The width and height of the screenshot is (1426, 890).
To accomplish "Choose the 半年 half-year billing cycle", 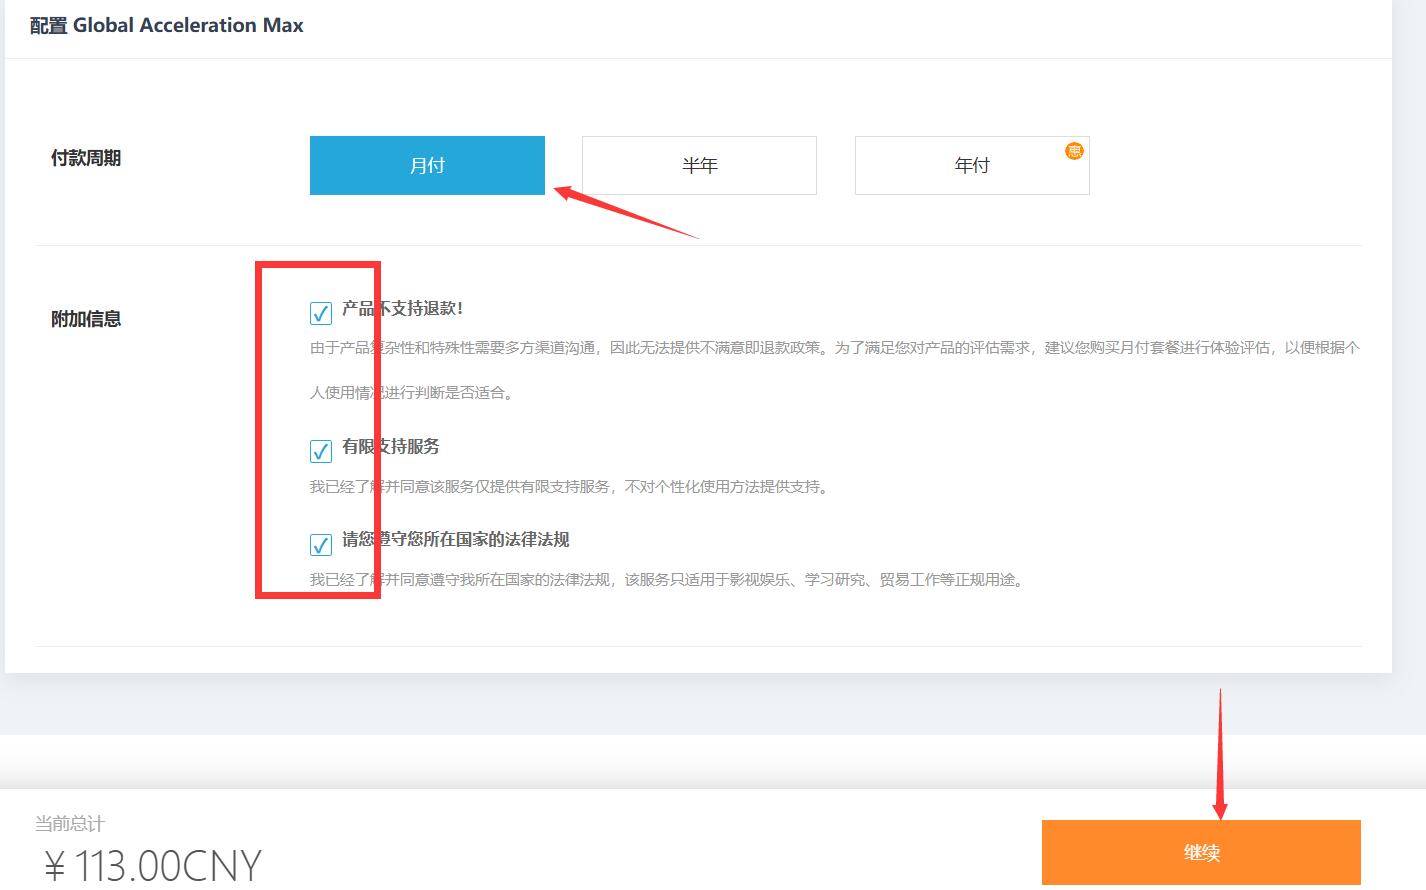I will click(x=699, y=165).
